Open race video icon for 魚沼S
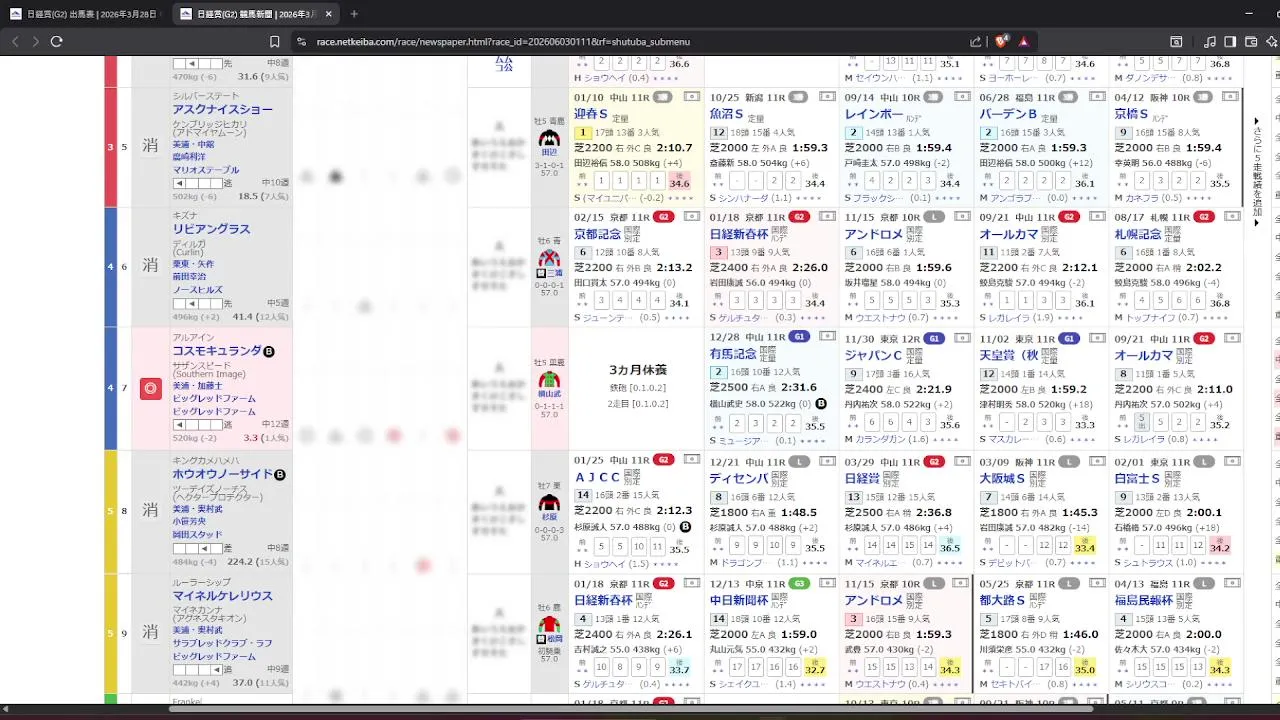Image resolution: width=1280 pixels, height=720 pixels. (827, 97)
